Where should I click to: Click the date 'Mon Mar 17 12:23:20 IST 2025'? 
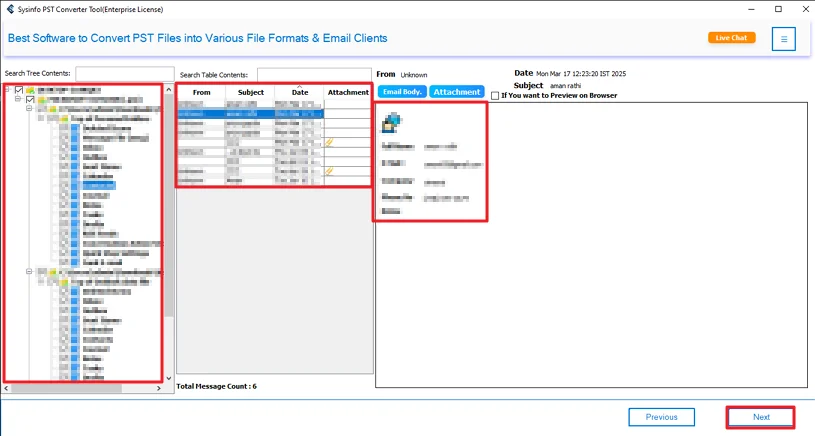click(581, 74)
